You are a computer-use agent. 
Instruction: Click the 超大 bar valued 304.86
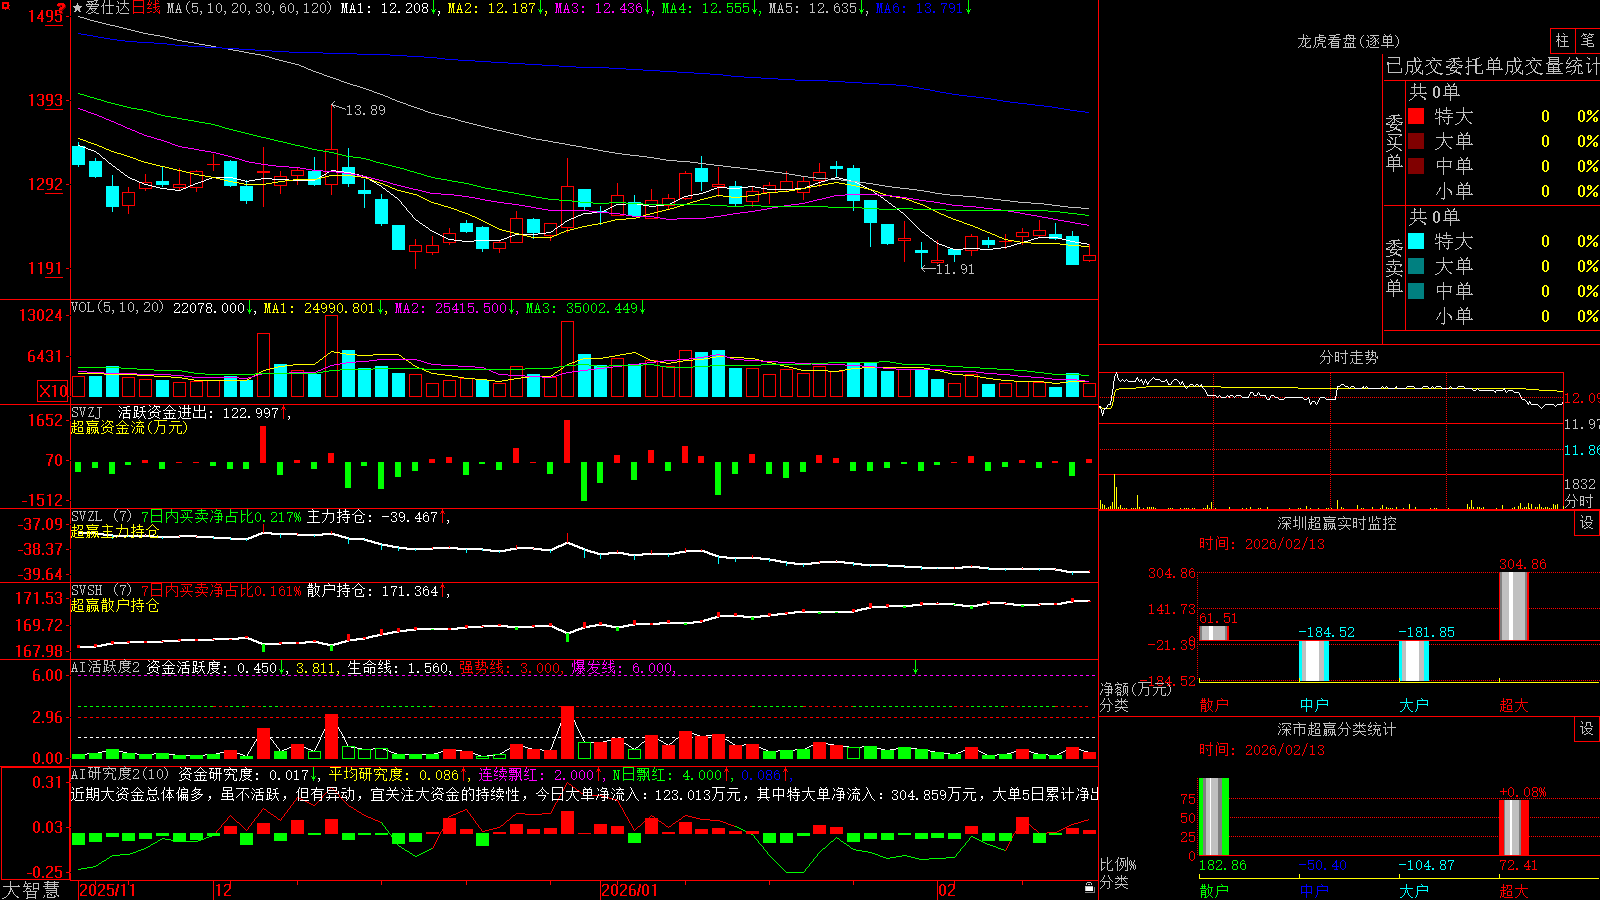pyautogui.click(x=1514, y=606)
